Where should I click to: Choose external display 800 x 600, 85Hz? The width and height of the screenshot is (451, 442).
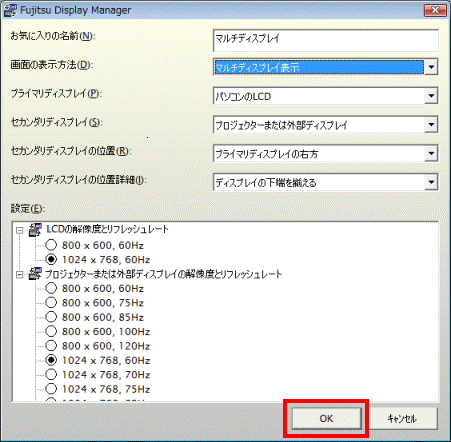click(x=51, y=317)
